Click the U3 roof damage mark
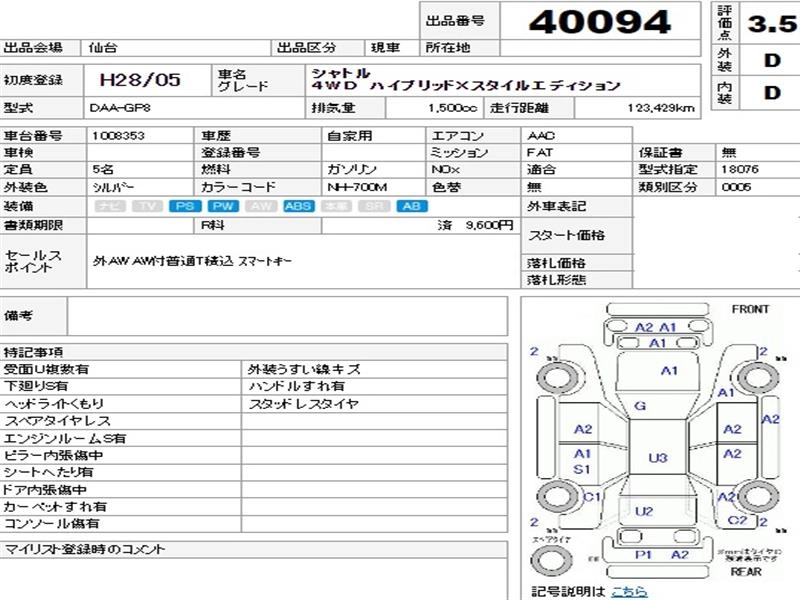Viewport: 800px width, 600px height. (x=658, y=458)
